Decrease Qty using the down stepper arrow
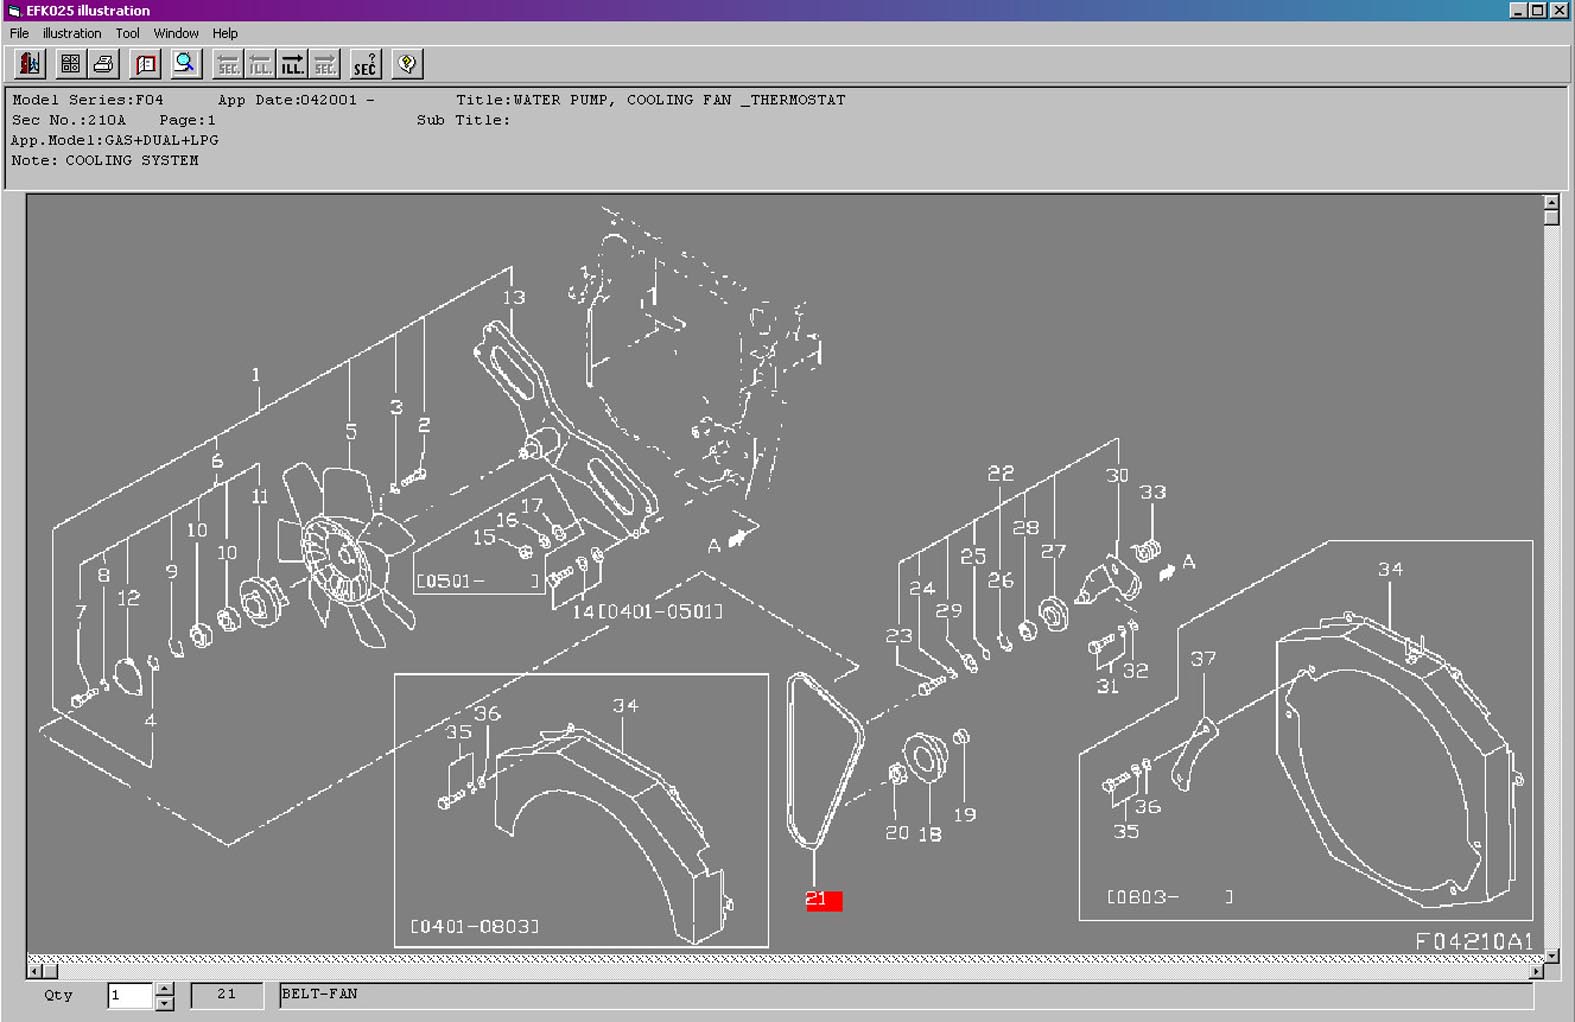The height and width of the screenshot is (1022, 1575). pyautogui.click(x=165, y=1003)
